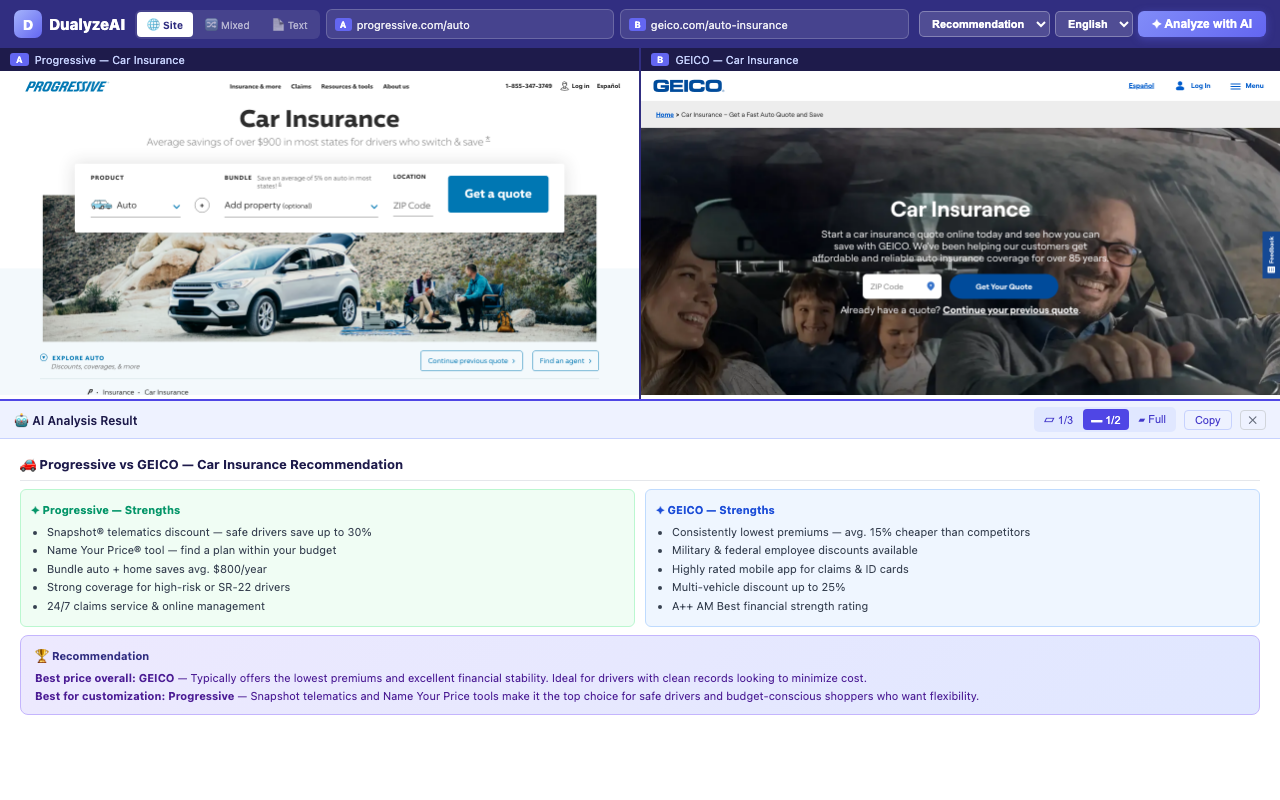Image resolution: width=1280 pixels, height=800 pixels.
Task: Click the GEICO ZIP Code input field
Action: click(902, 287)
